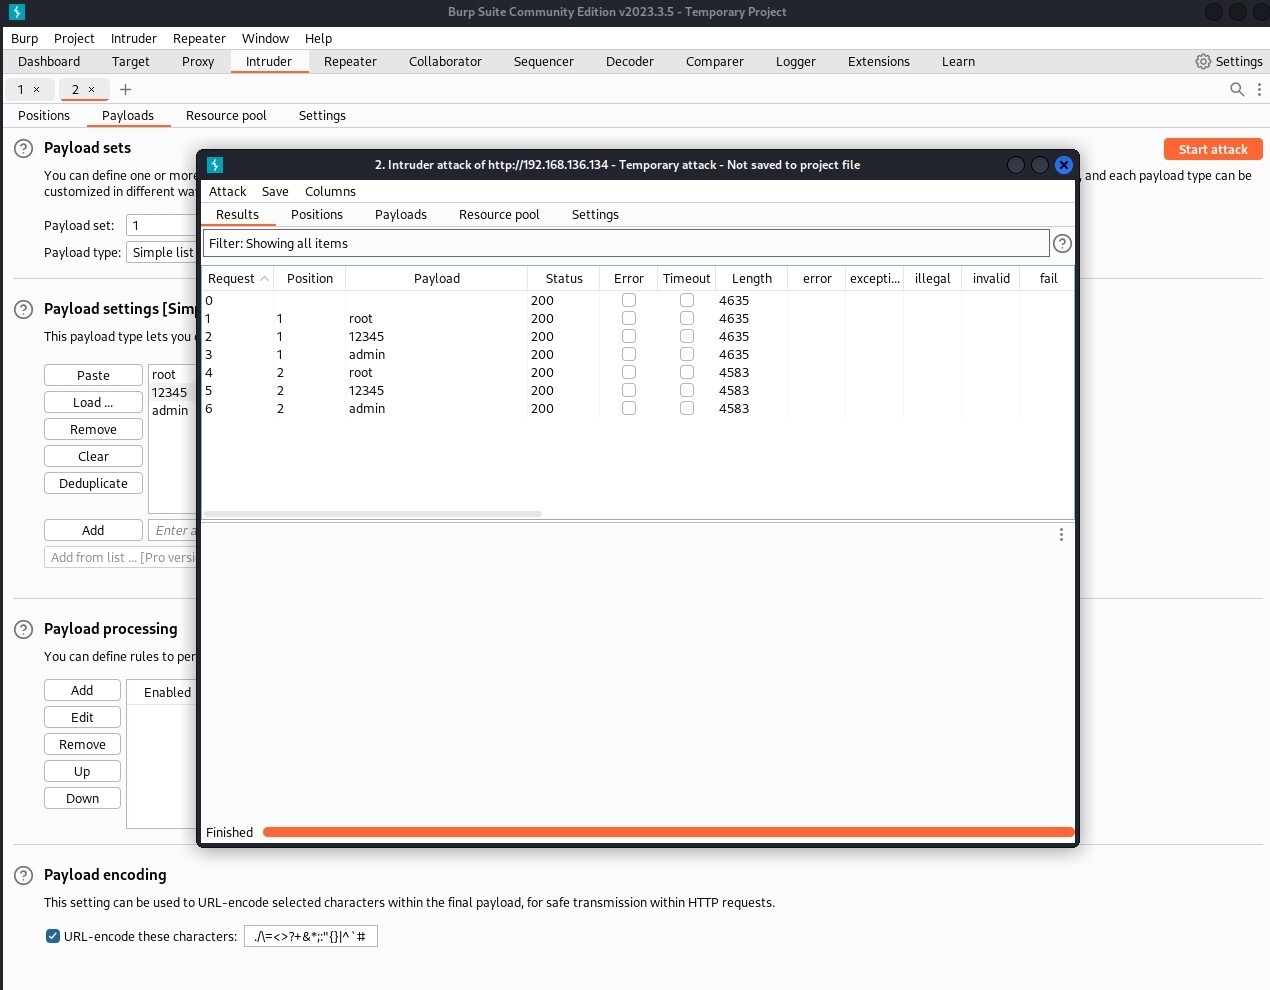Click the Burp icon in attack window title
Screen dimensions: 1270x990
[215, 165]
